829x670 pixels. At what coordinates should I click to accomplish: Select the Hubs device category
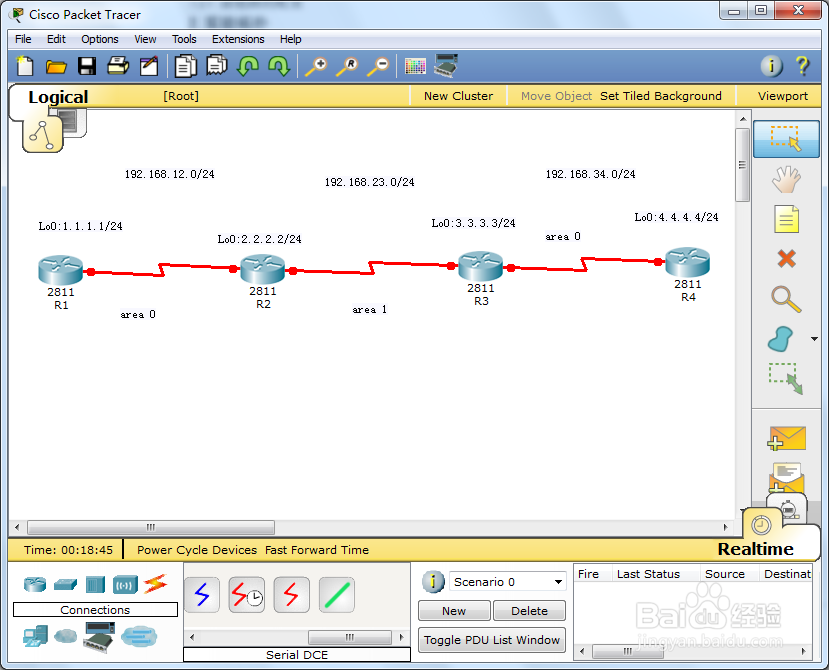point(95,585)
